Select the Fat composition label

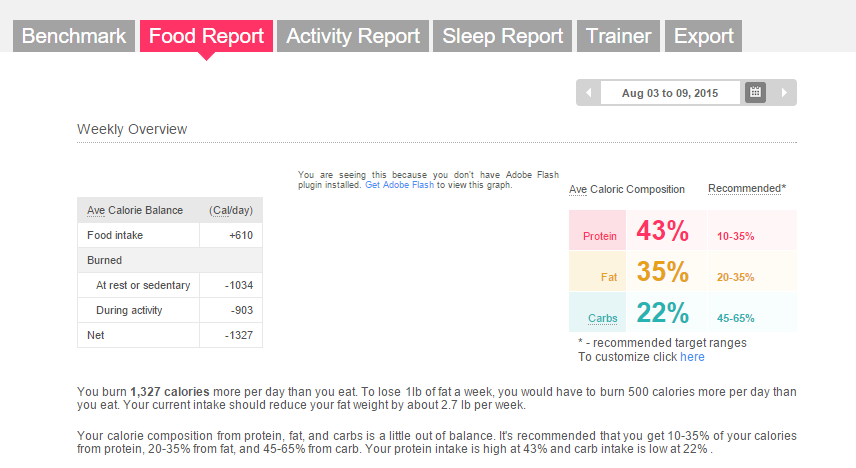607,277
